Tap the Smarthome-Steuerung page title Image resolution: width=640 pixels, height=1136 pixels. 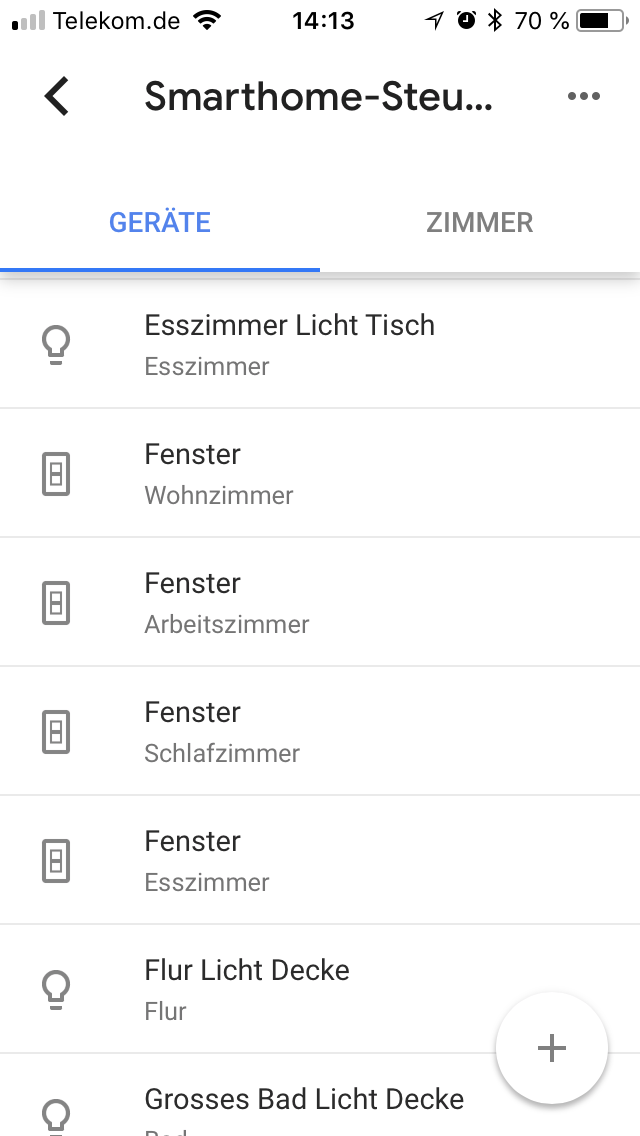319,96
